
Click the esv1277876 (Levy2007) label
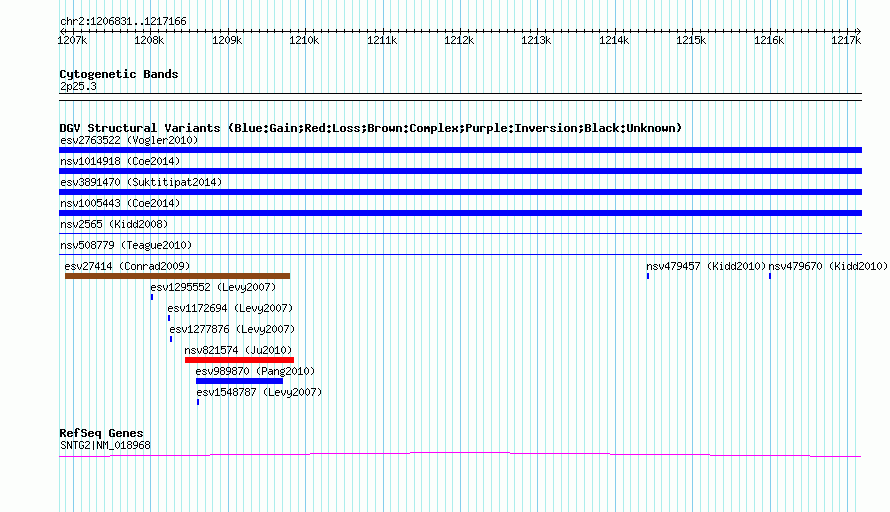(x=232, y=329)
